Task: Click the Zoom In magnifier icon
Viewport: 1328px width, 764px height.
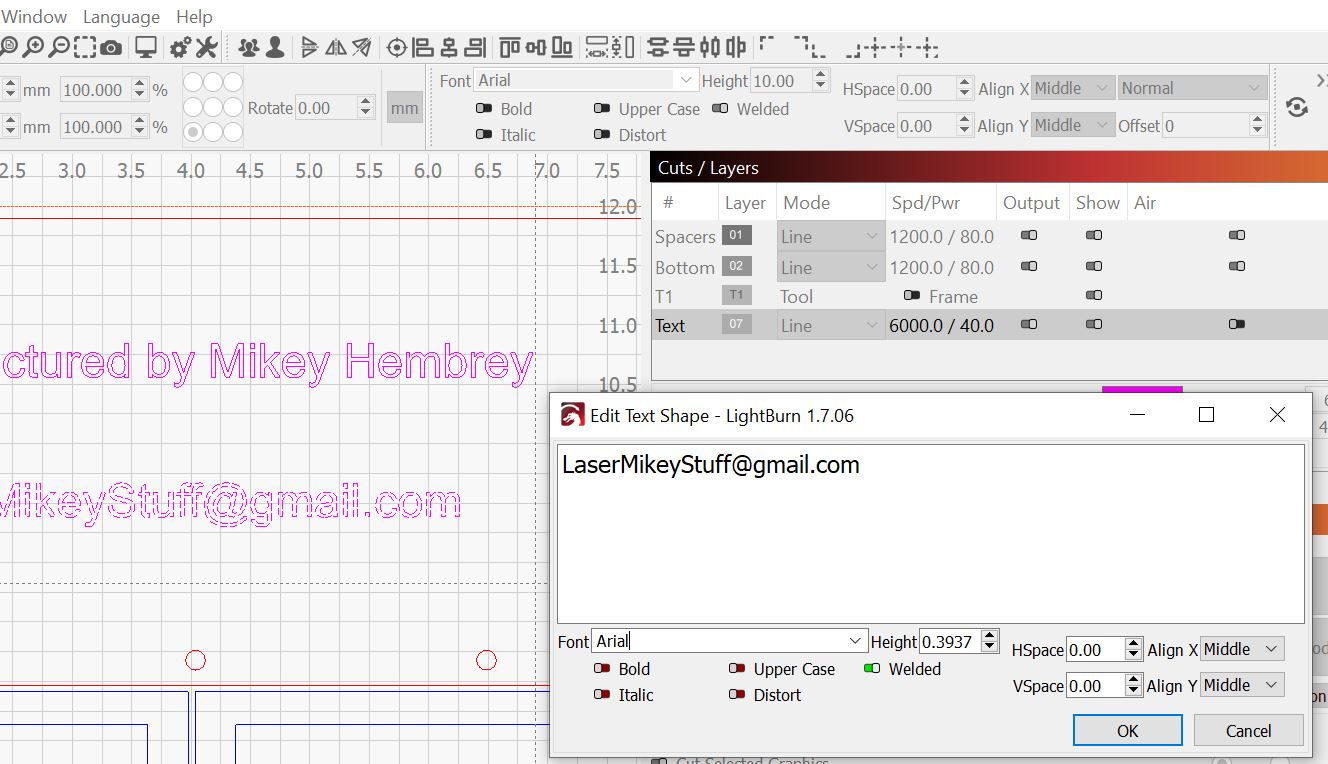Action: pyautogui.click(x=34, y=47)
